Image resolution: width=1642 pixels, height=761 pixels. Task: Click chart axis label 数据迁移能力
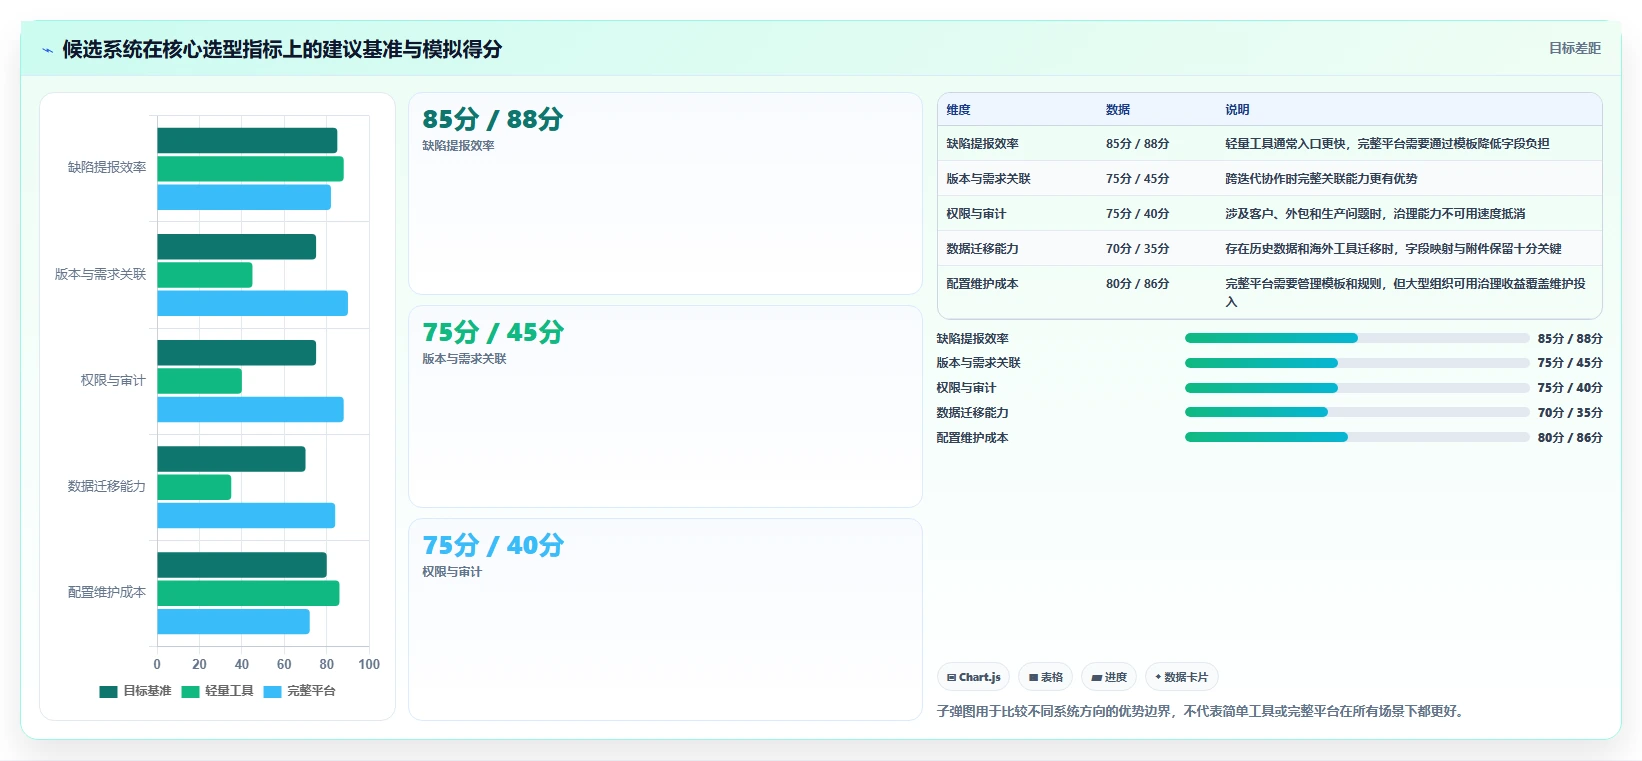pos(107,486)
